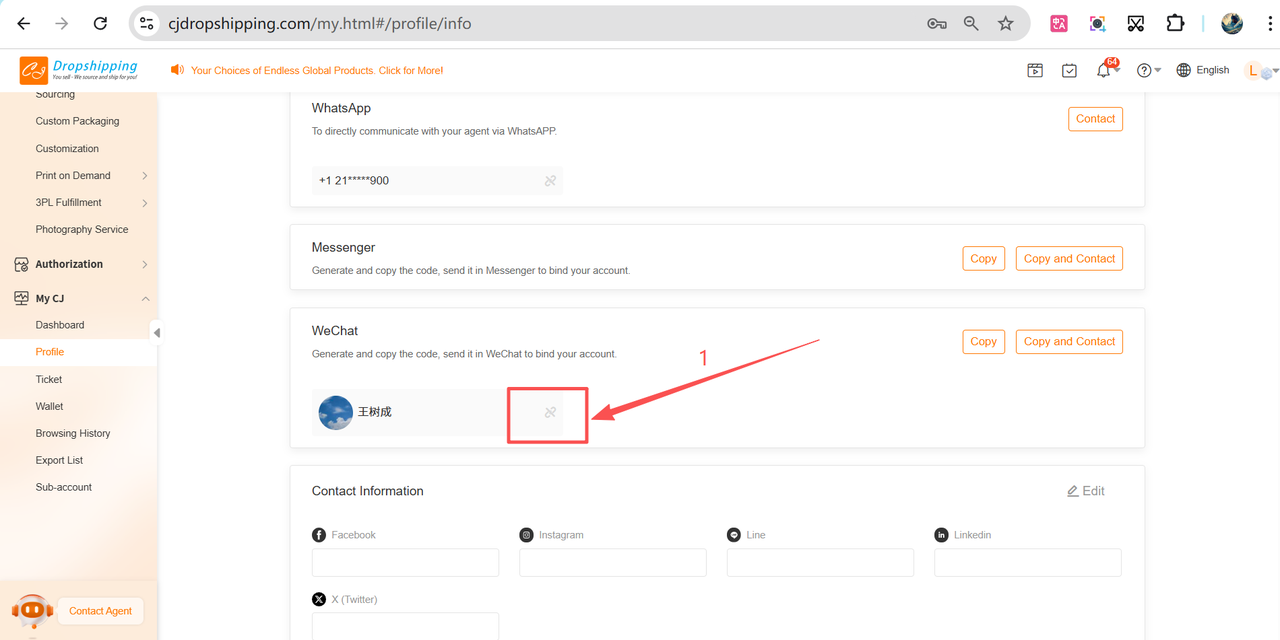
Task: Click the CJ Dropshipping logo
Action: [x=79, y=70]
